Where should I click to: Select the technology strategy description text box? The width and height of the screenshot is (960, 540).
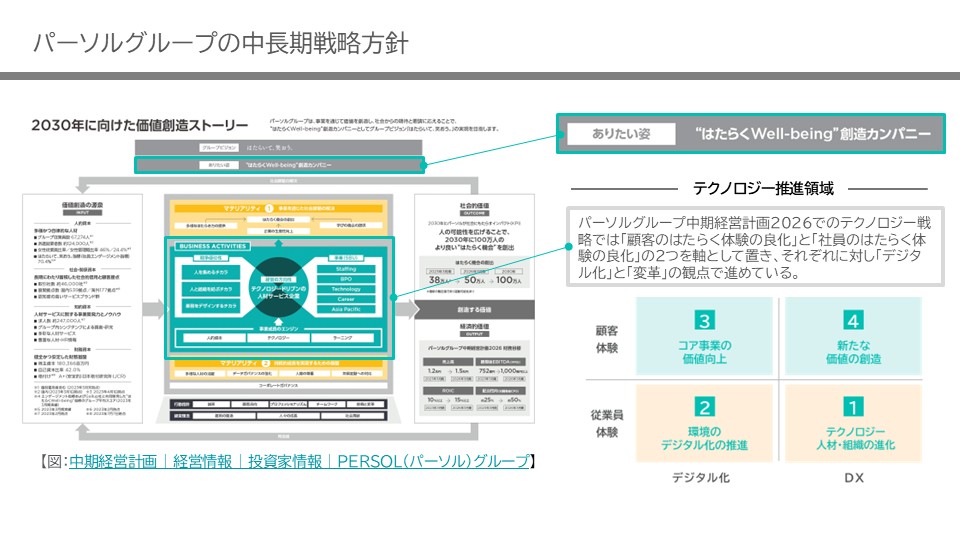[757, 246]
